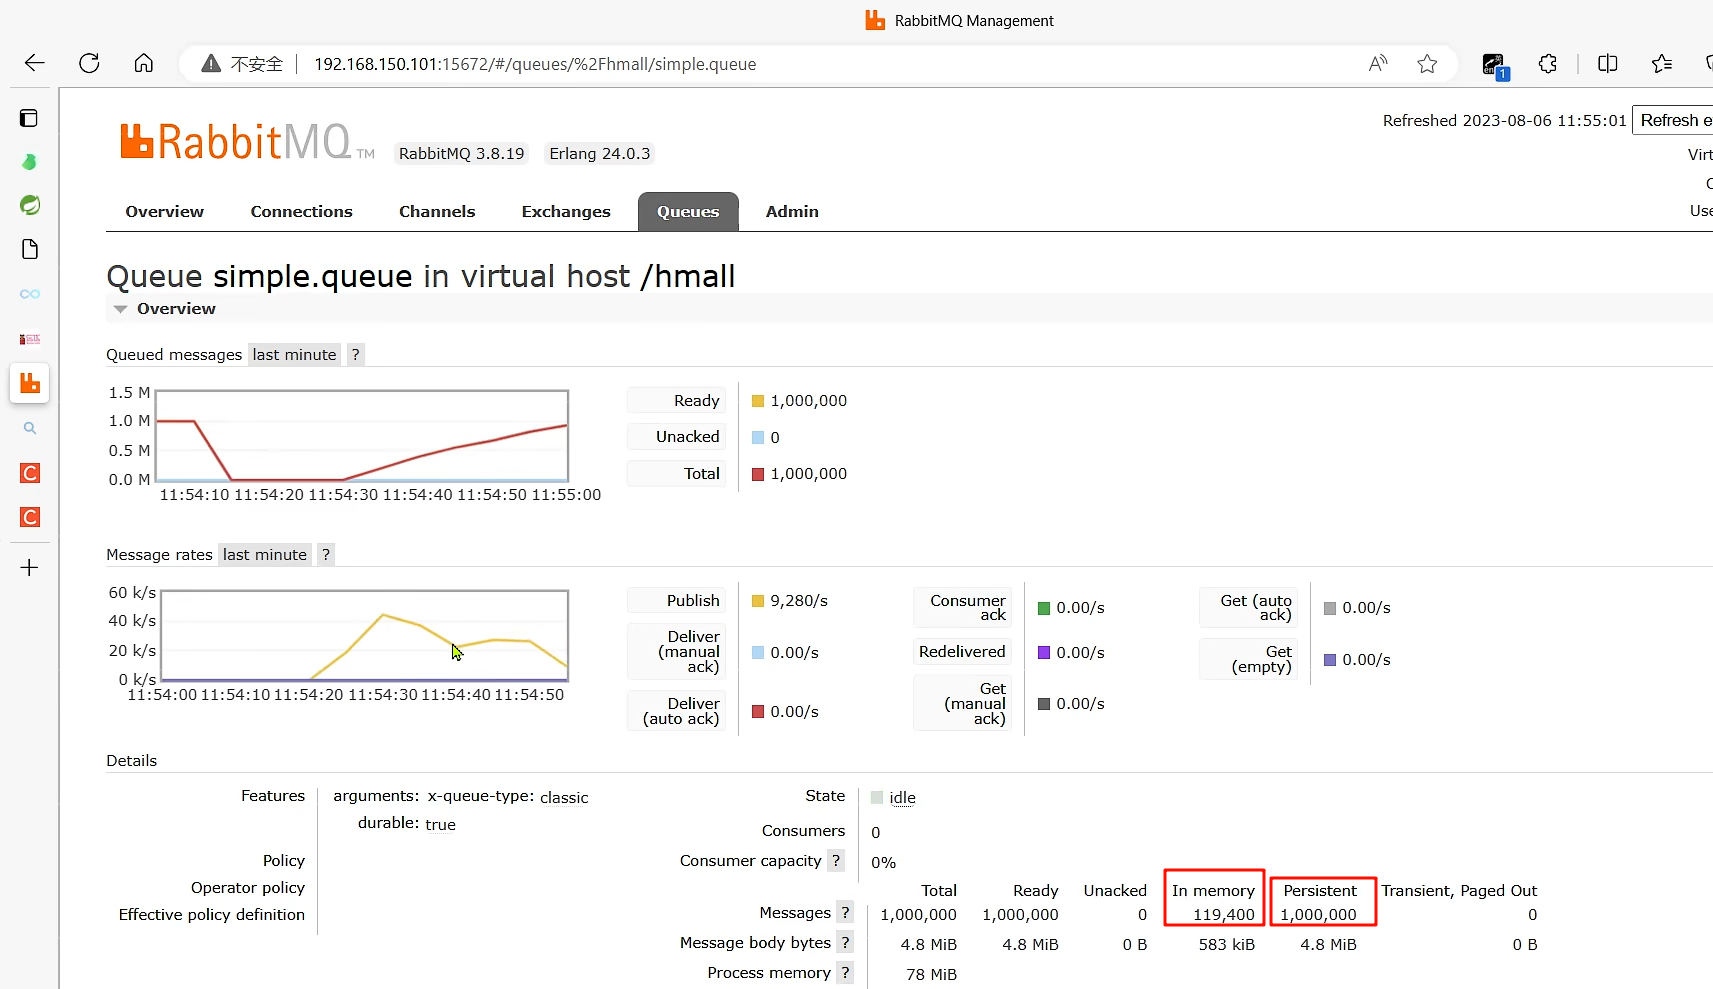Click the message rates chart
This screenshot has width=1713, height=989.
click(364, 636)
